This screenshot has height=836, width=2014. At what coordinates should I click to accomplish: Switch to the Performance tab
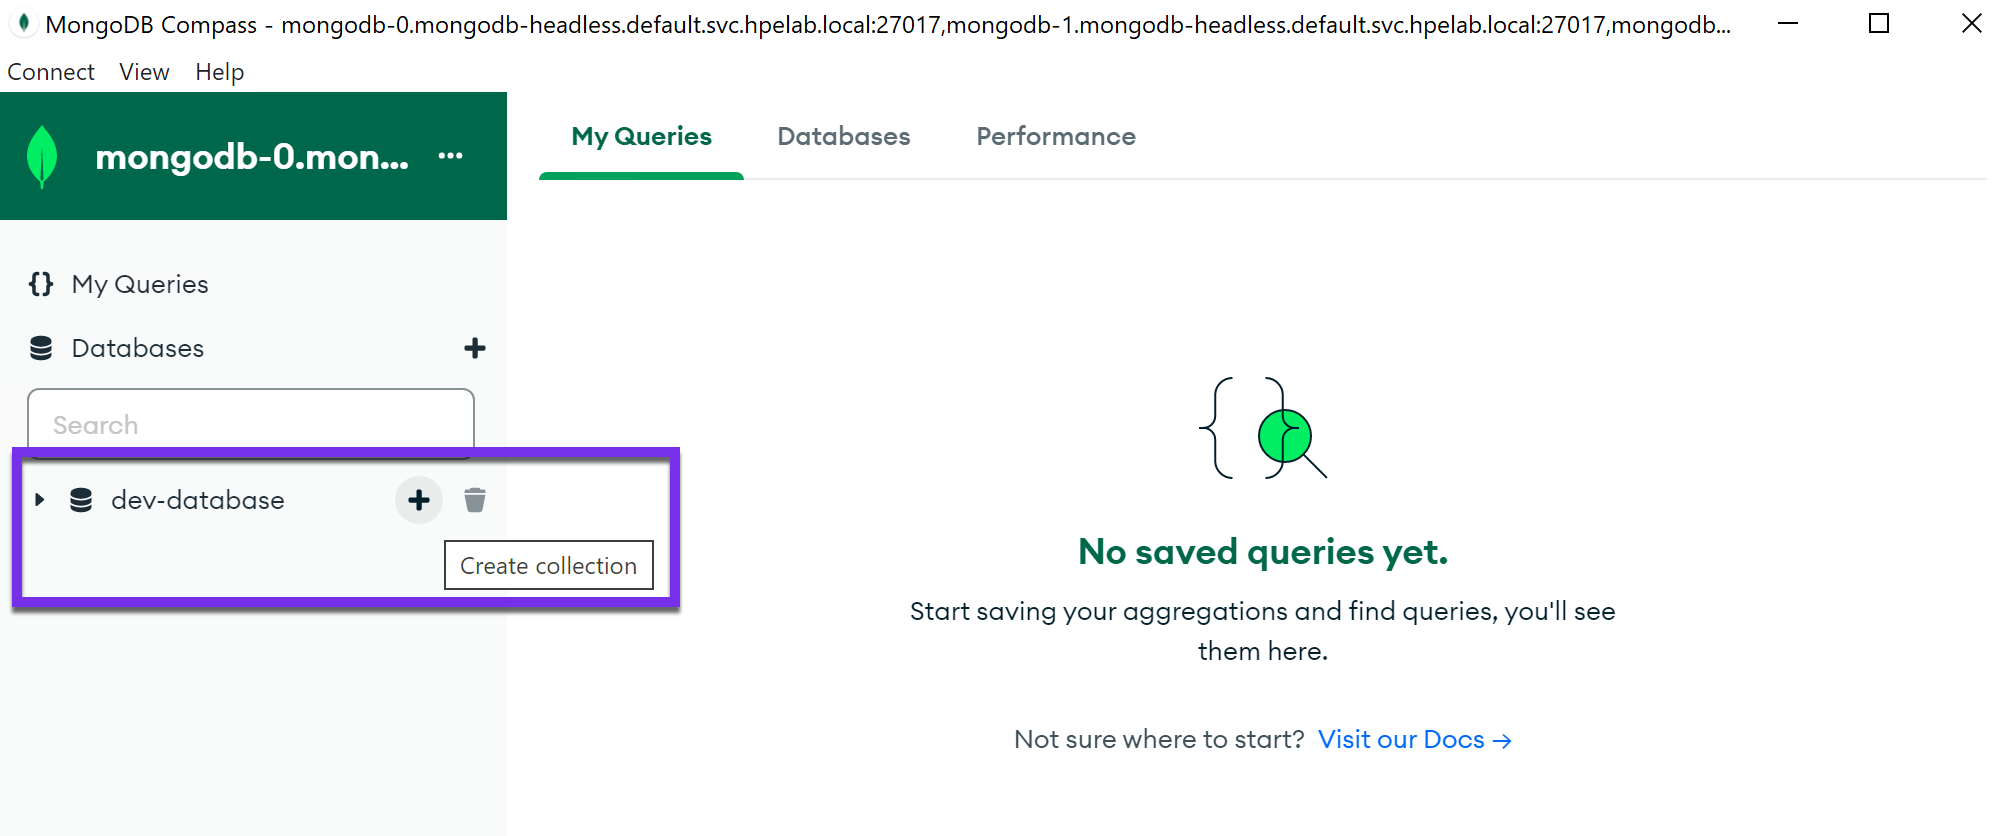coord(1056,136)
